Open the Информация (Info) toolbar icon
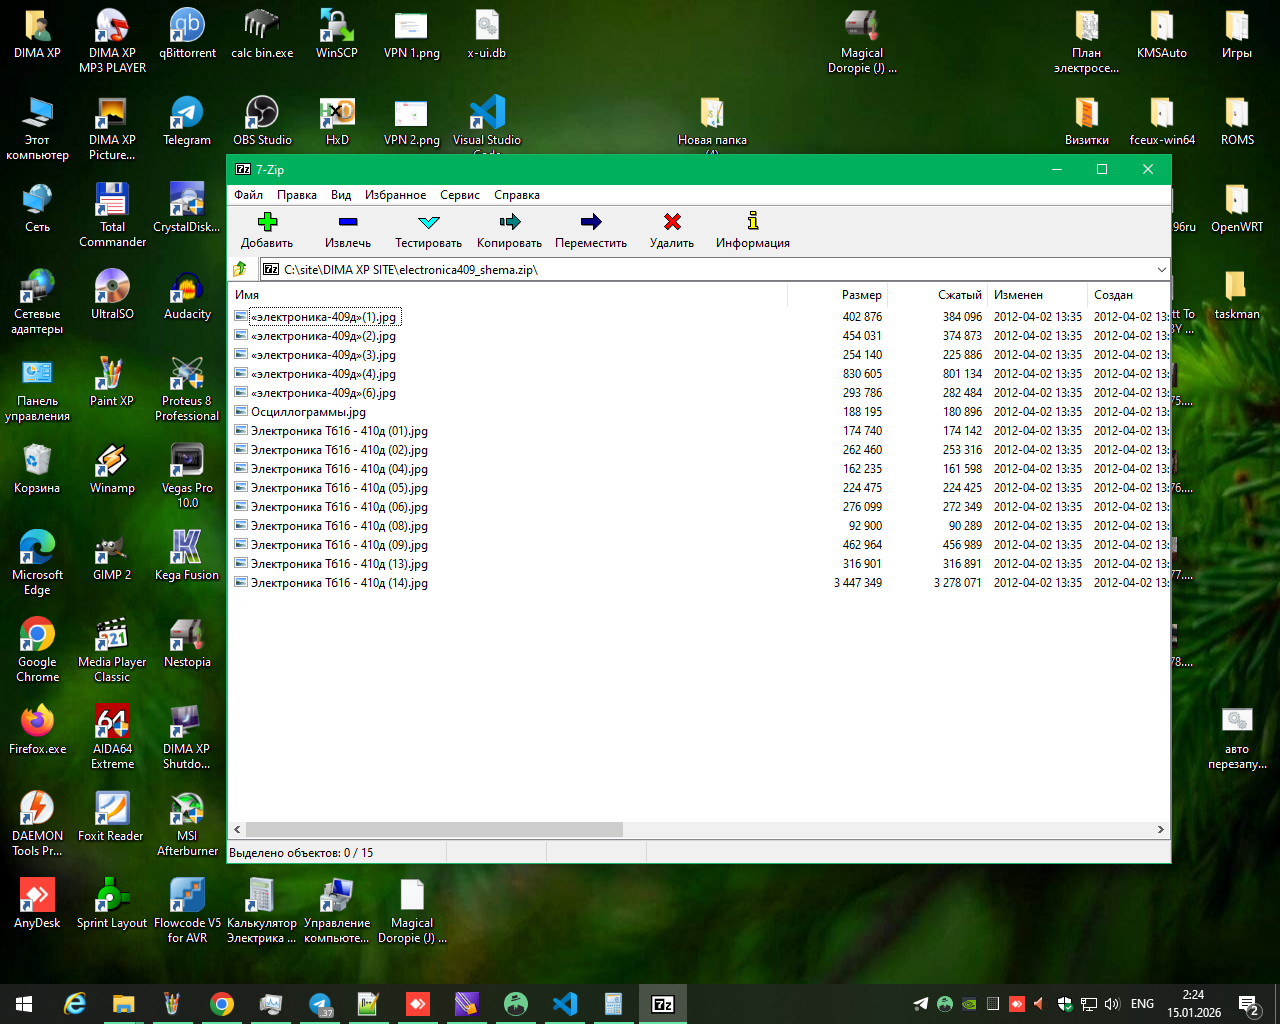The height and width of the screenshot is (1024, 1280). [x=753, y=222]
